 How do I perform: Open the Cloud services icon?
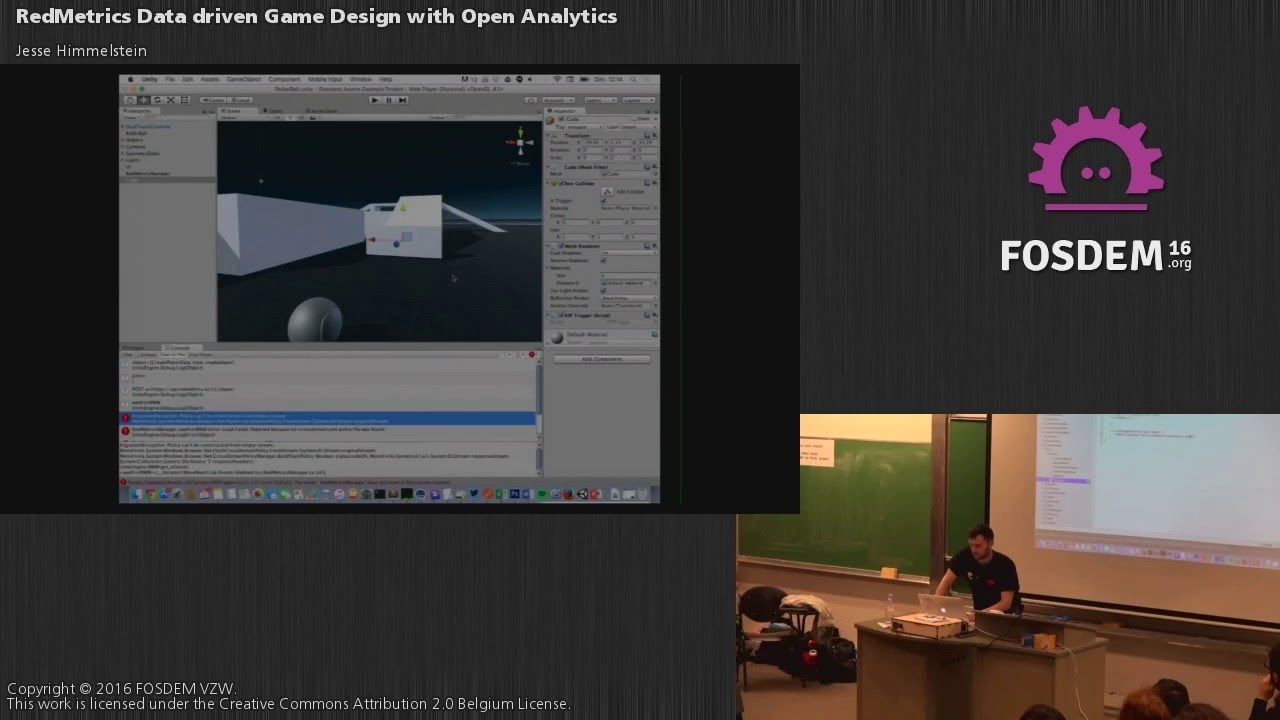[531, 100]
